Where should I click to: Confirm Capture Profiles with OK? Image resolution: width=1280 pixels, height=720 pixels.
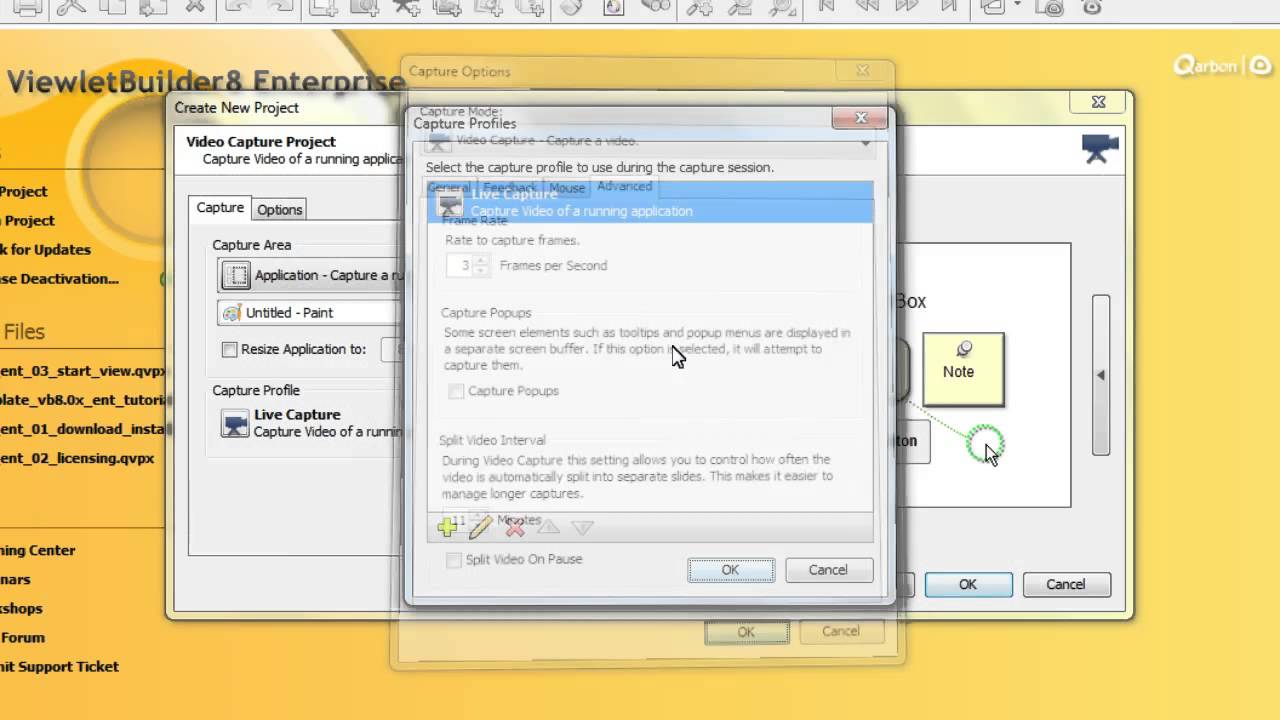pyautogui.click(x=730, y=570)
